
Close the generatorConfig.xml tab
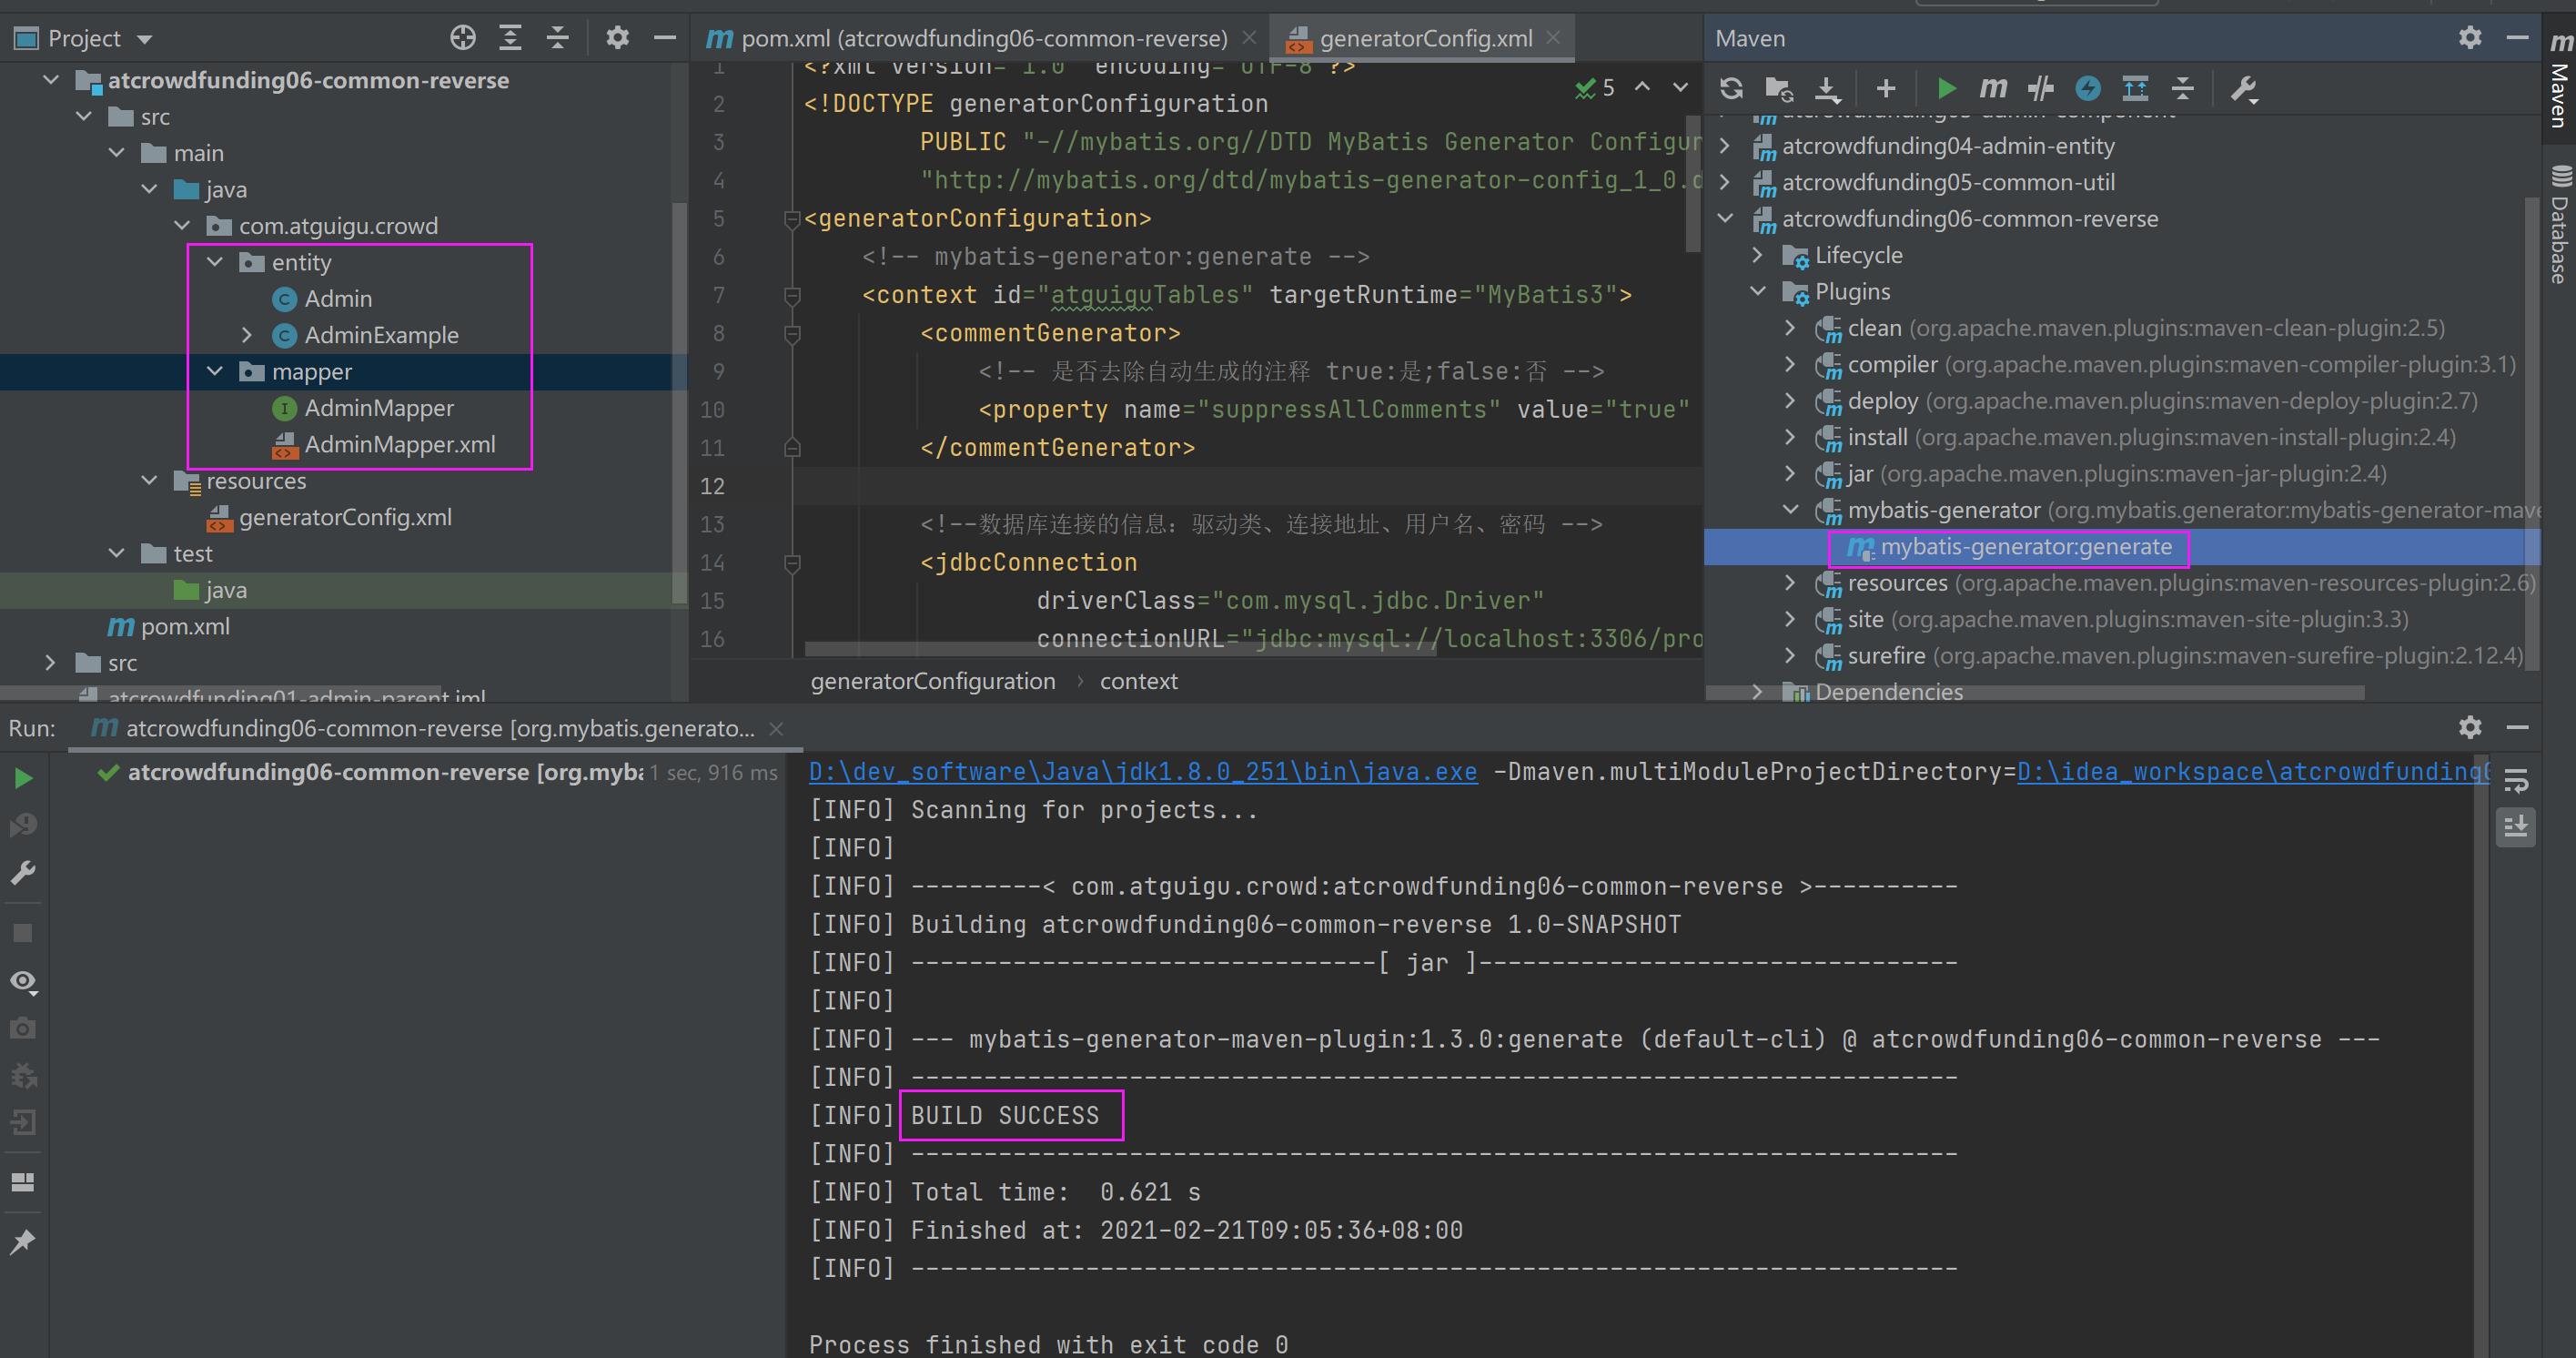click(1553, 37)
